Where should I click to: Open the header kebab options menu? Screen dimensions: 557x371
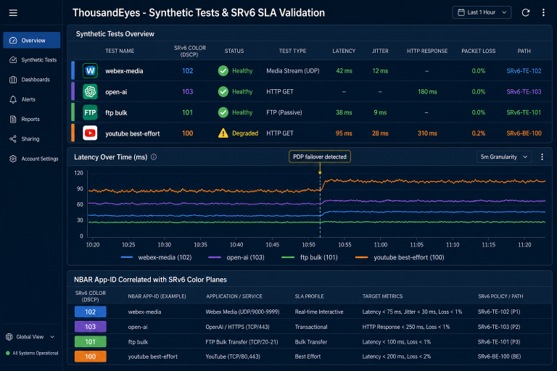pos(543,13)
